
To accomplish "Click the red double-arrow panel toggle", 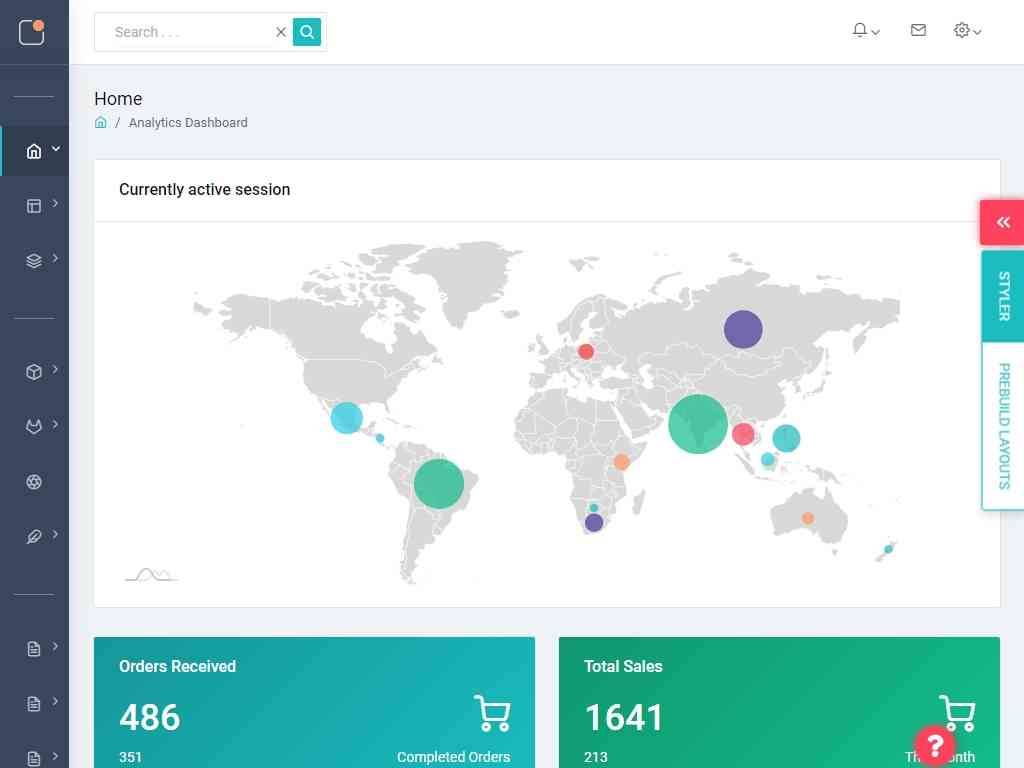I will (x=1002, y=222).
